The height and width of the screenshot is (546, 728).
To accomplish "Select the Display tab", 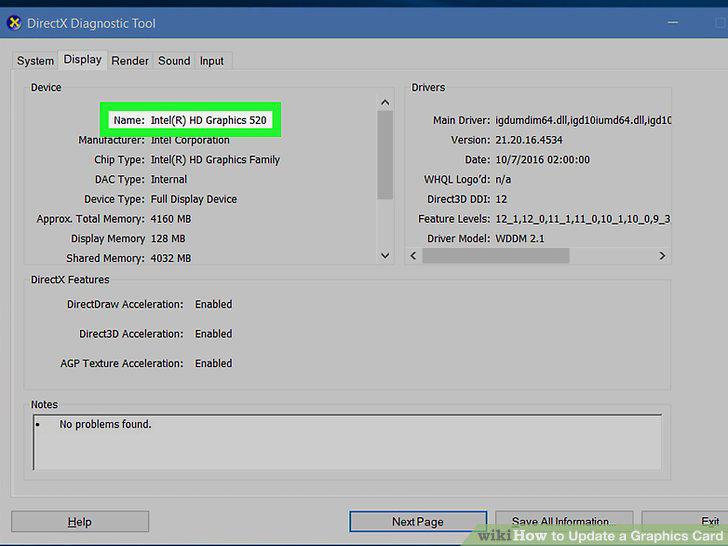I will pos(83,59).
